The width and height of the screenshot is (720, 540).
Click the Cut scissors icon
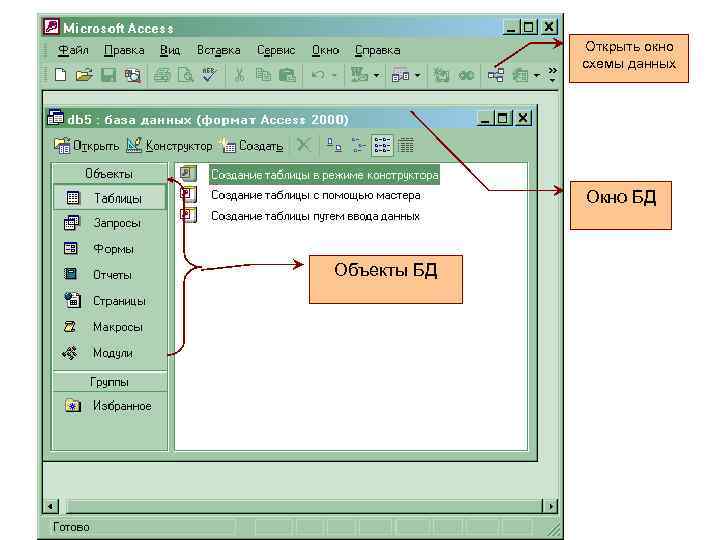click(x=239, y=75)
